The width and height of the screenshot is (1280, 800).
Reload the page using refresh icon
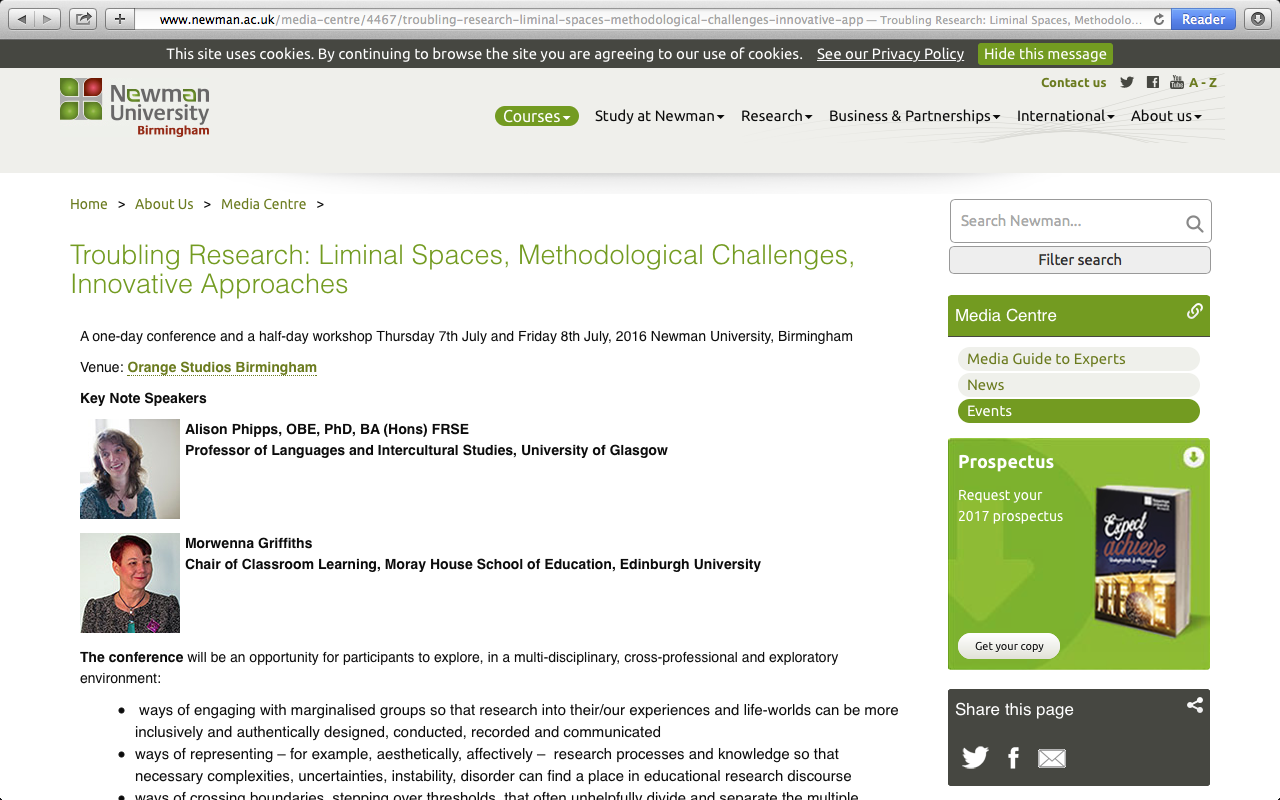coord(1159,19)
